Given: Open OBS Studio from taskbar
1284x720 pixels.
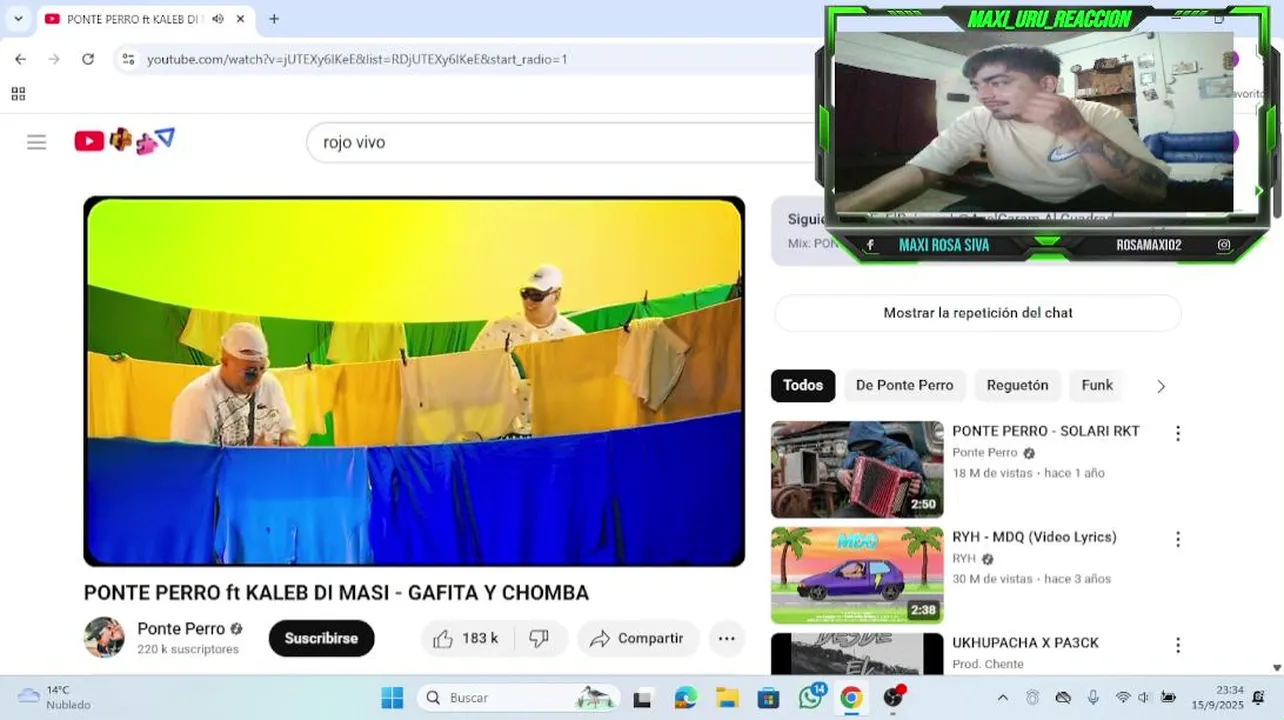Looking at the screenshot, I should point(893,697).
